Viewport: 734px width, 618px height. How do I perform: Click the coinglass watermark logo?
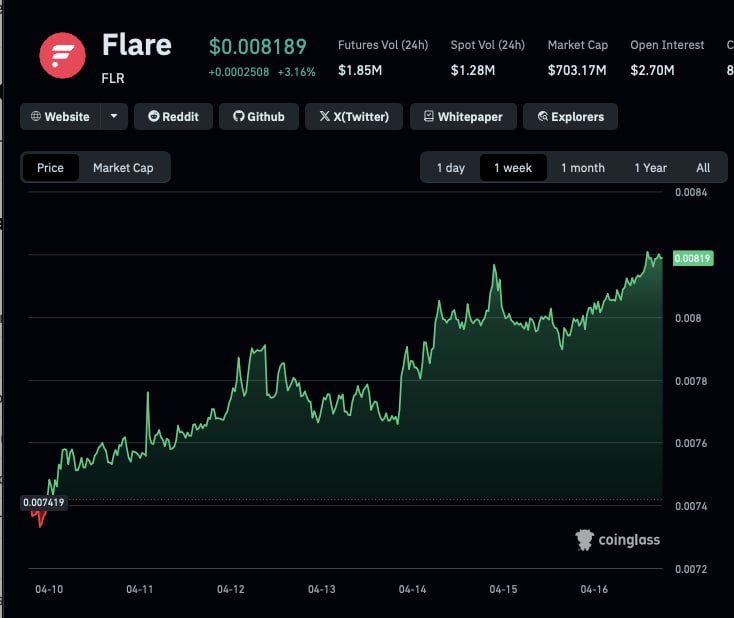click(585, 540)
